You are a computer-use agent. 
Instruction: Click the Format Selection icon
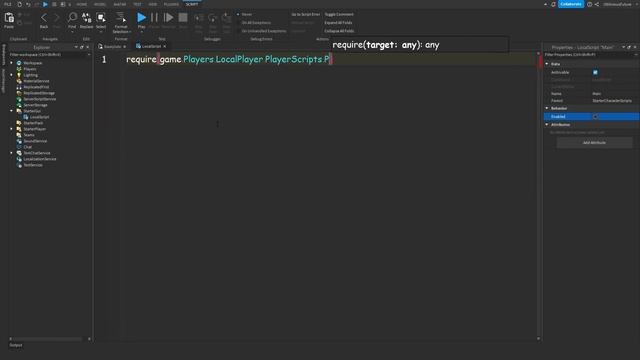[x=121, y=17]
